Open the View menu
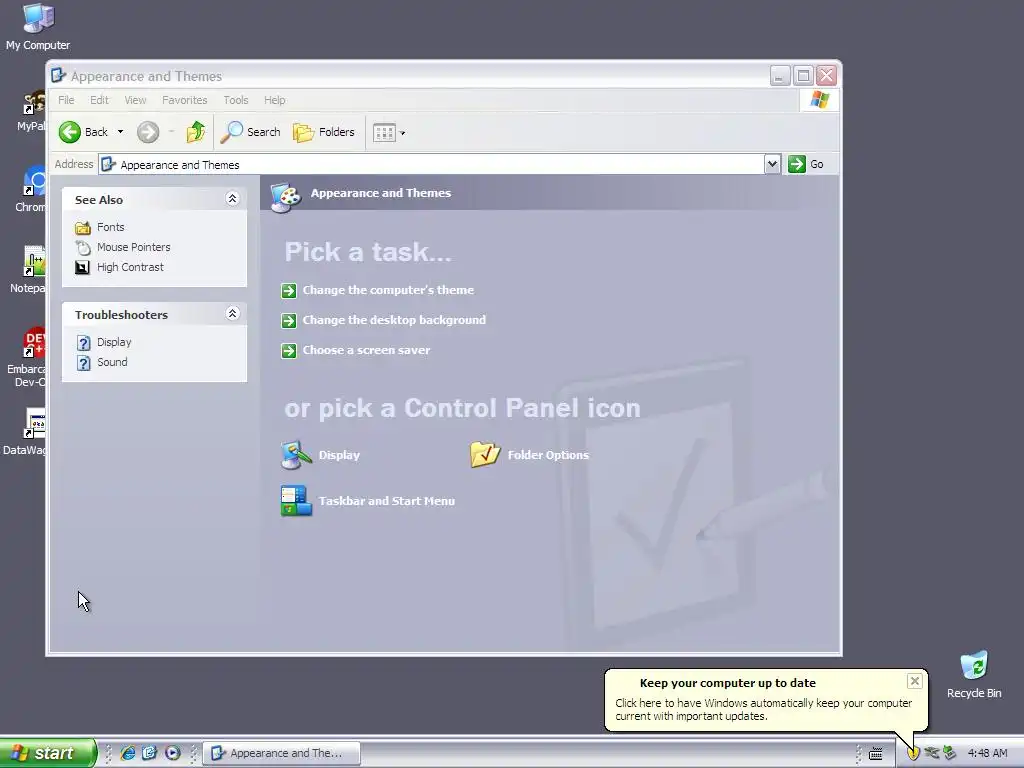 (x=135, y=100)
